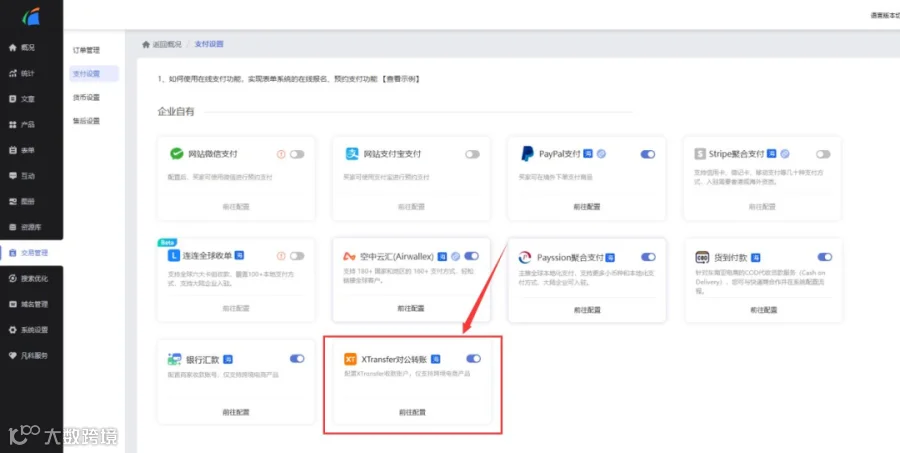Open 系统设置 in the sidebar

(x=32, y=330)
